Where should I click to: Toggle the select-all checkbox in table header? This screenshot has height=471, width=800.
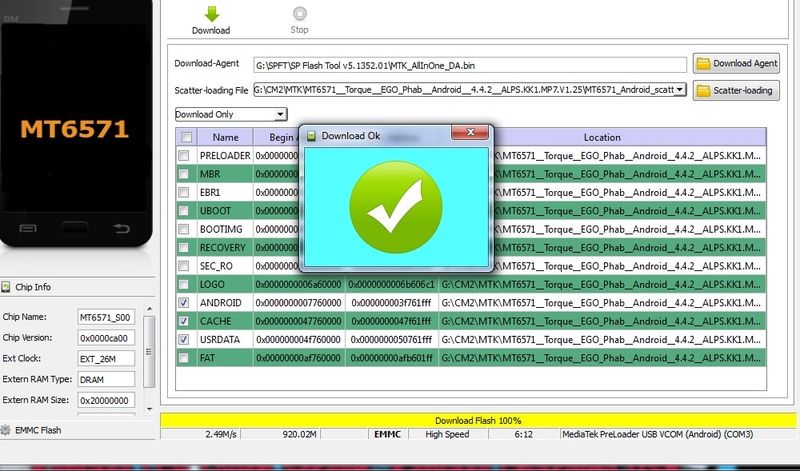tap(186, 137)
